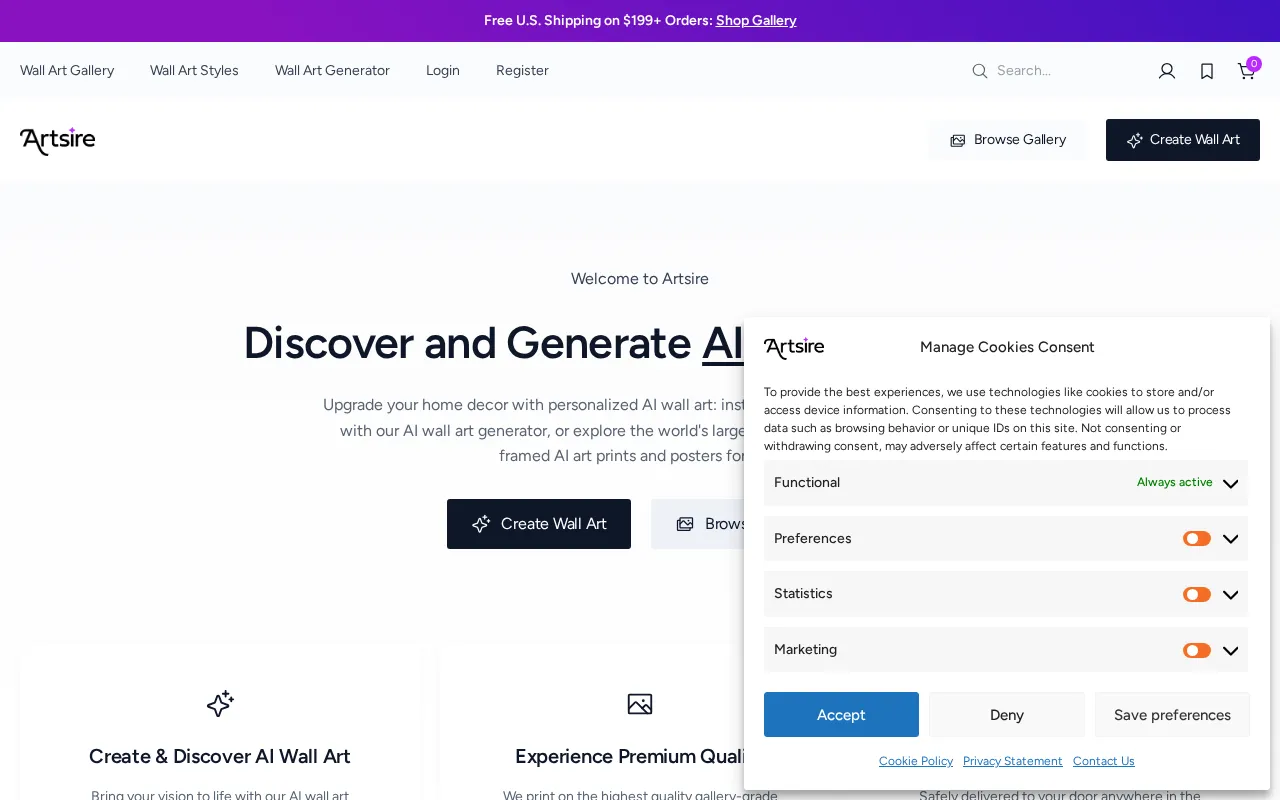The width and height of the screenshot is (1280, 800).
Task: Go to the Login page
Action: (443, 71)
